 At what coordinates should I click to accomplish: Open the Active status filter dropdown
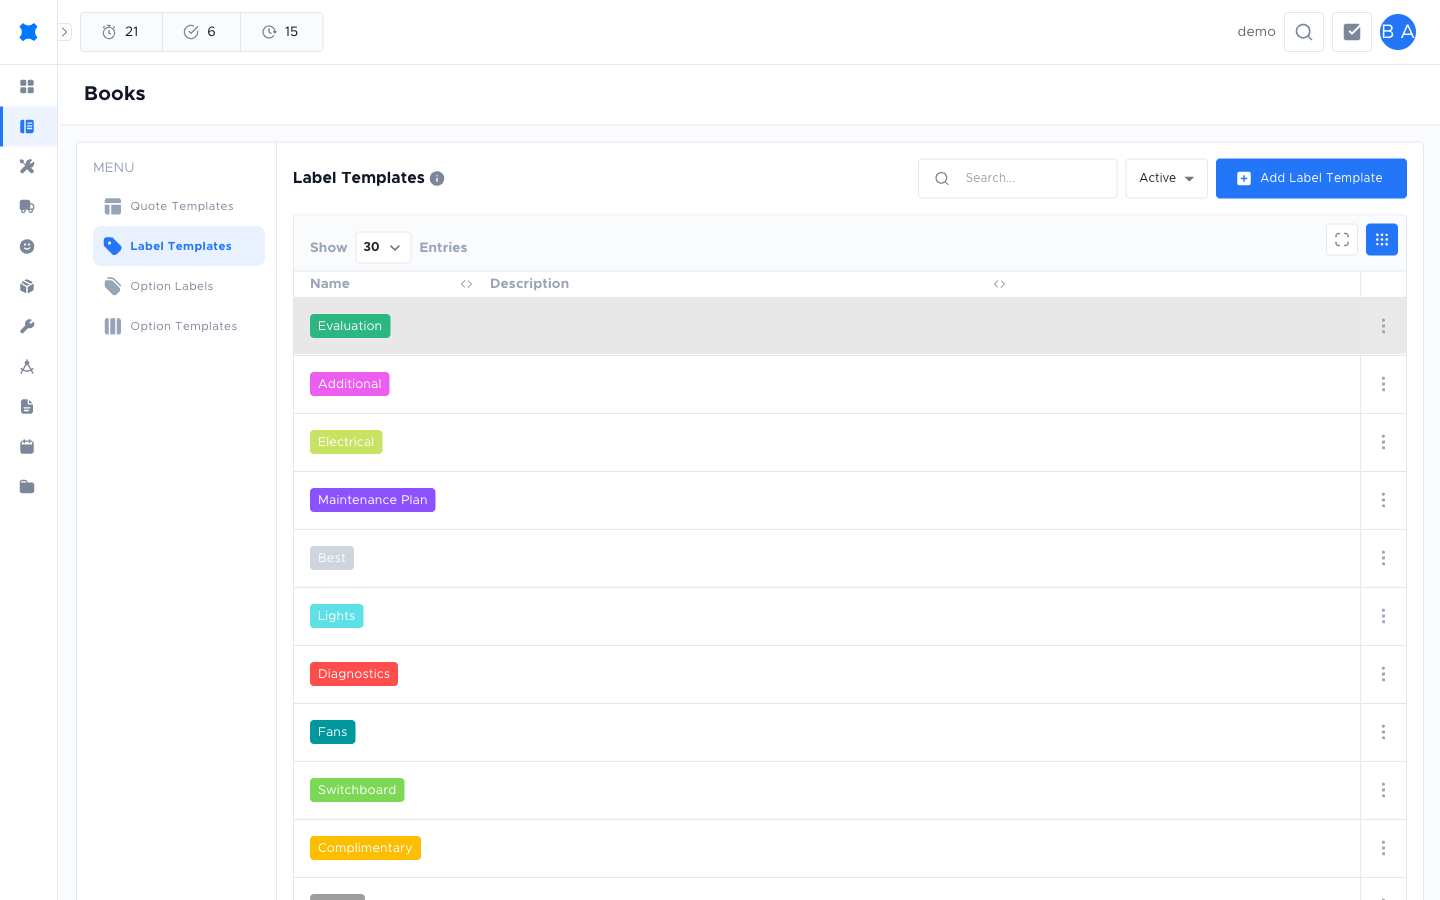pos(1166,178)
